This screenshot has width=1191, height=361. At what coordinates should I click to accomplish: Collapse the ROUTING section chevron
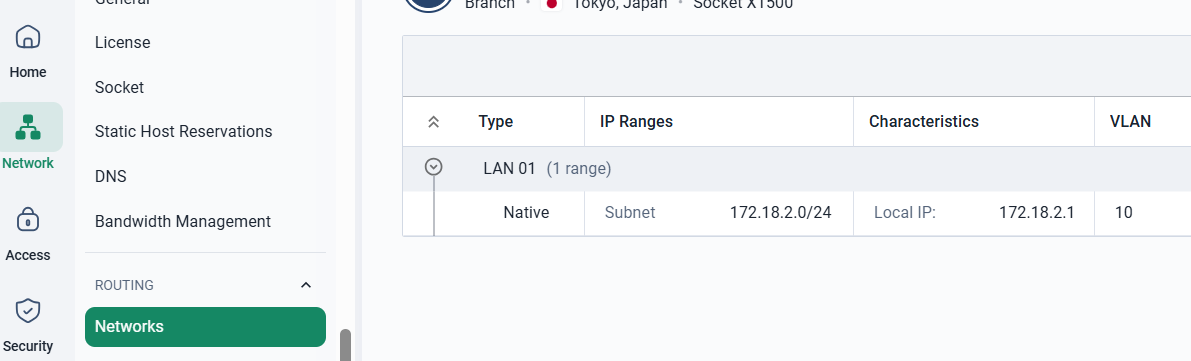[306, 285]
